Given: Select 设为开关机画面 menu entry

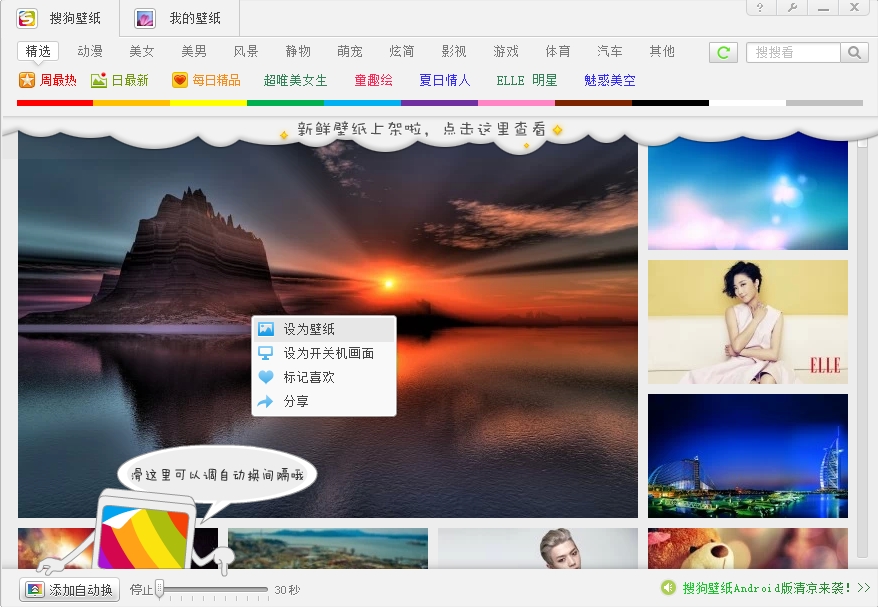Looking at the screenshot, I should coord(328,353).
